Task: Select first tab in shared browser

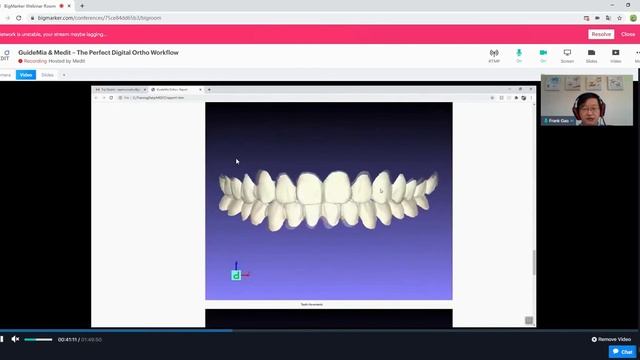Action: 120,89
